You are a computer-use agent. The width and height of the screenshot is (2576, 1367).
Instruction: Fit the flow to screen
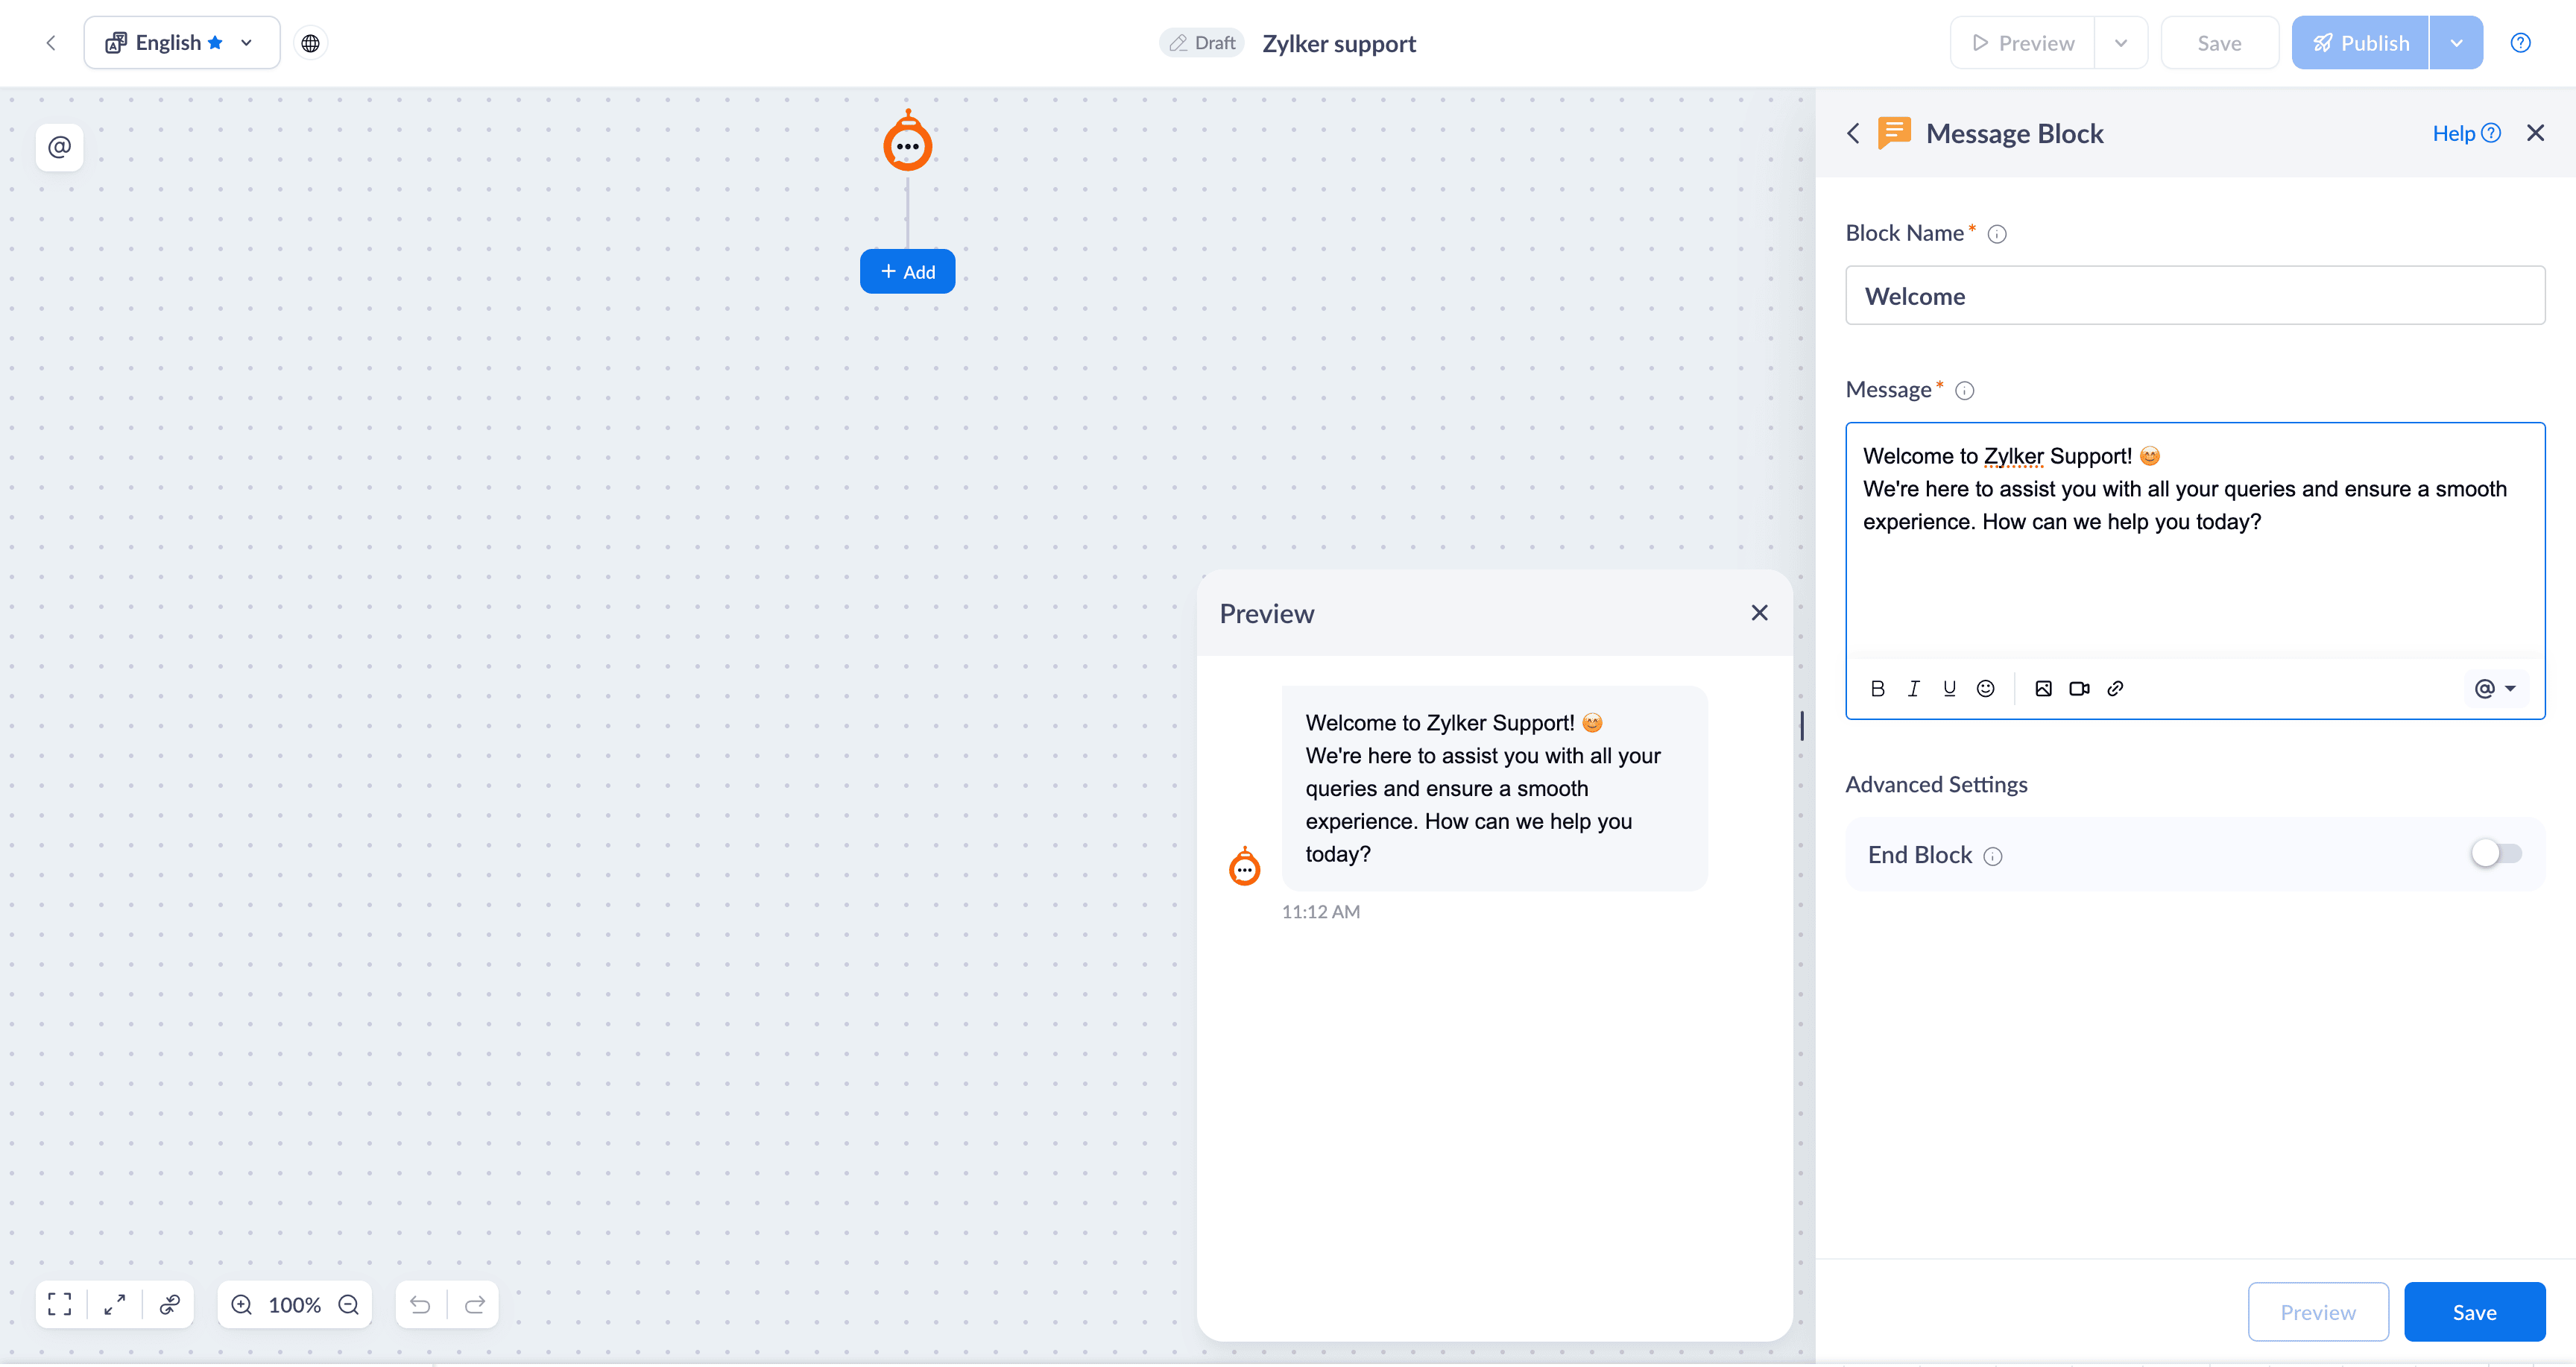click(60, 1305)
